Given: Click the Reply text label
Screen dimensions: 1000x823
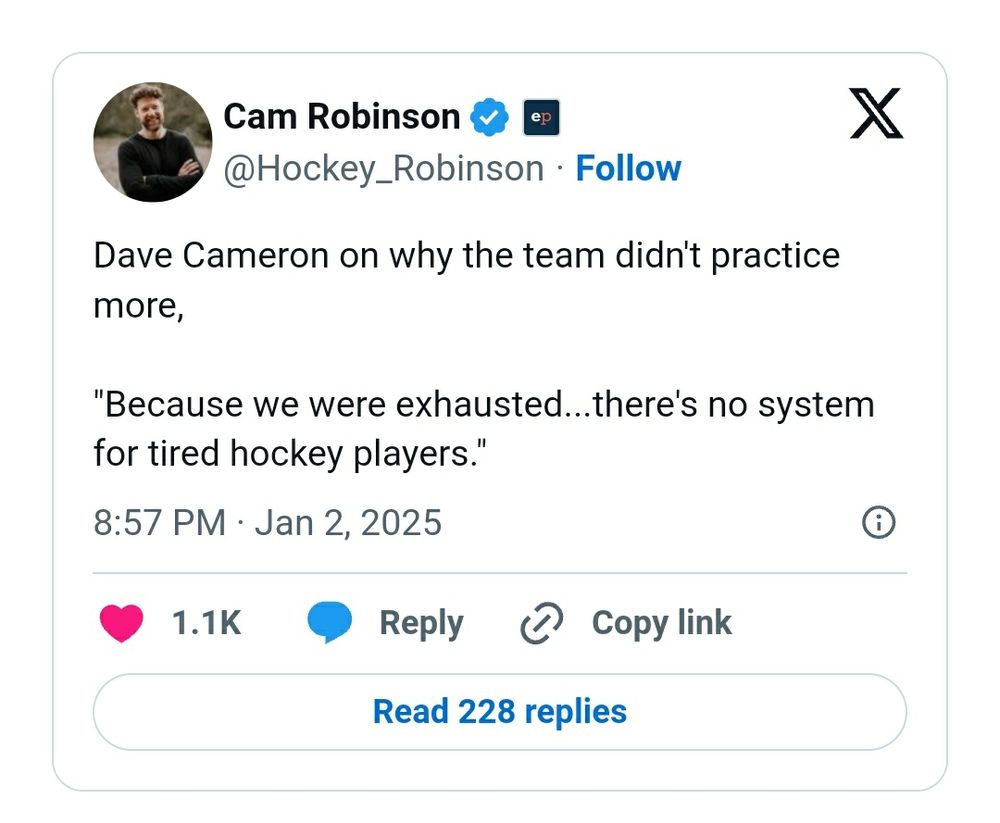Looking at the screenshot, I should [421, 623].
